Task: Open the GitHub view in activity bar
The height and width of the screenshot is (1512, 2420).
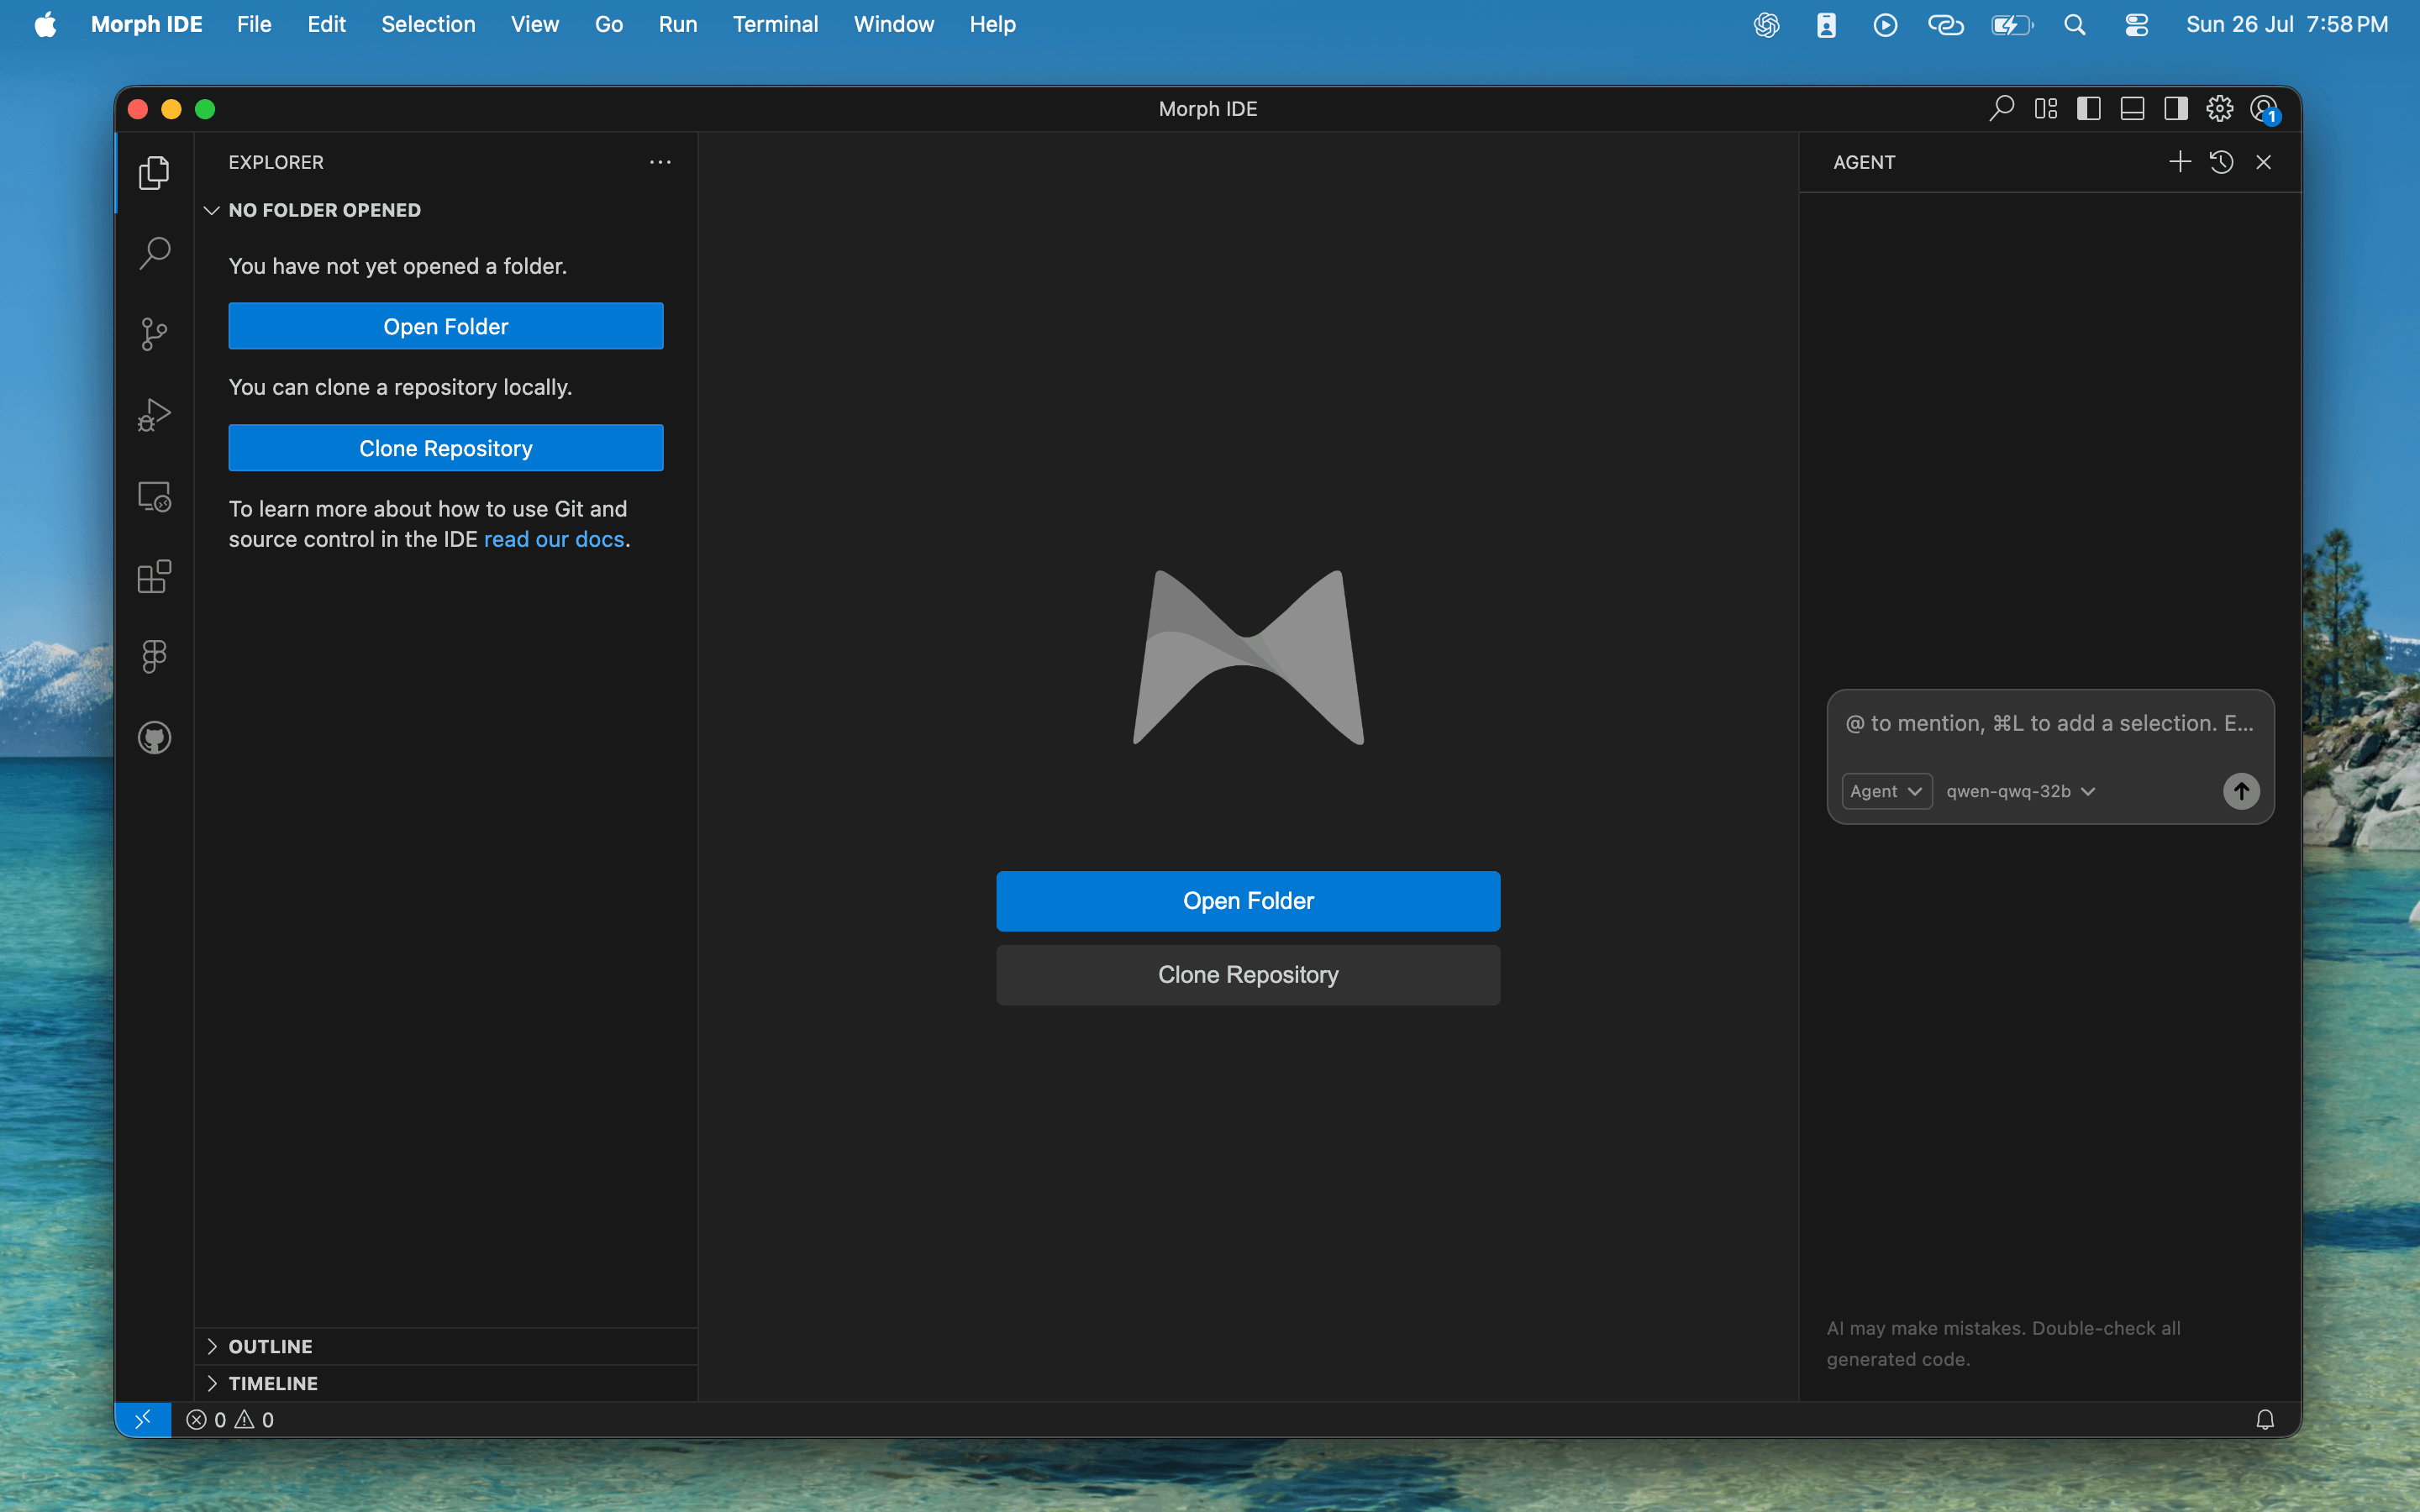Action: click(x=154, y=738)
